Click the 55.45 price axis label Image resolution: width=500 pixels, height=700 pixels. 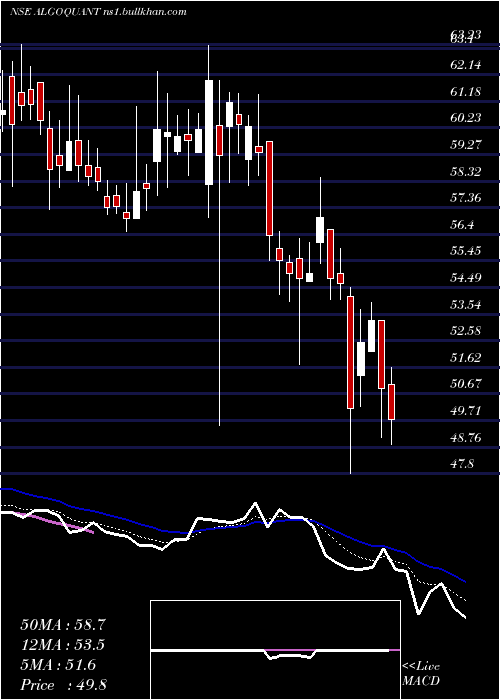tap(466, 251)
